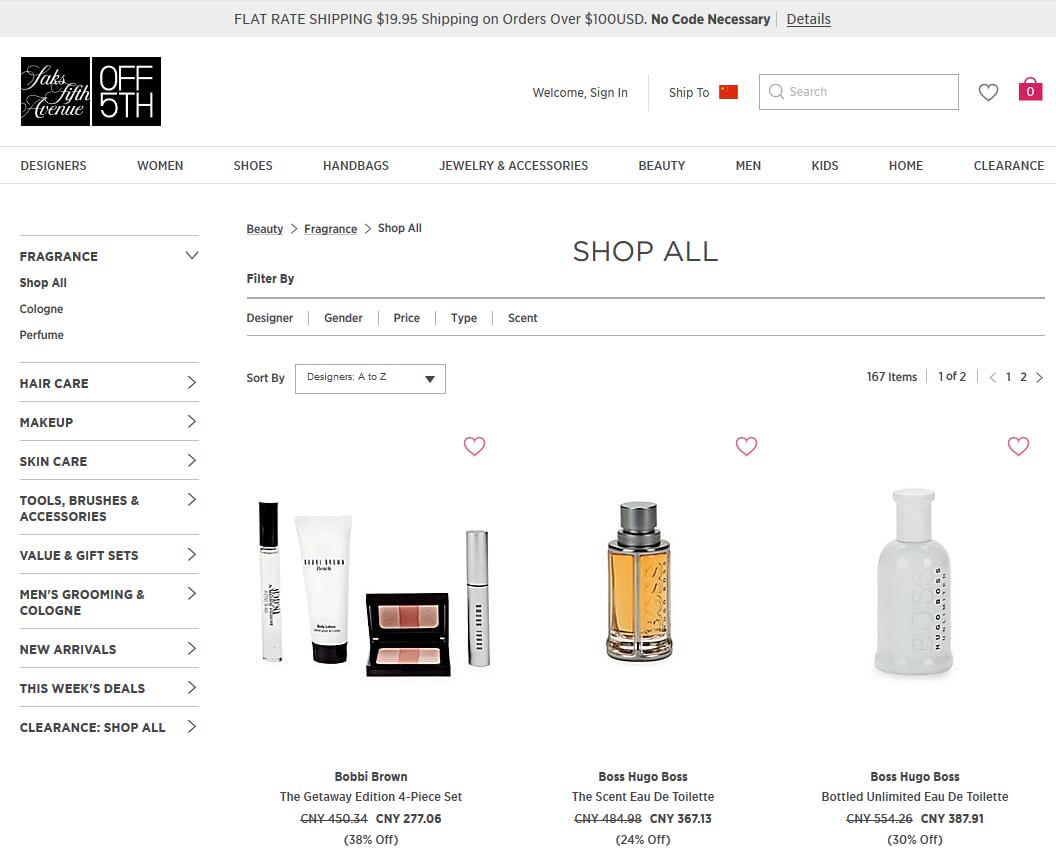Select Shop All under Fragrance sidebar
1056x850 pixels.
click(43, 283)
